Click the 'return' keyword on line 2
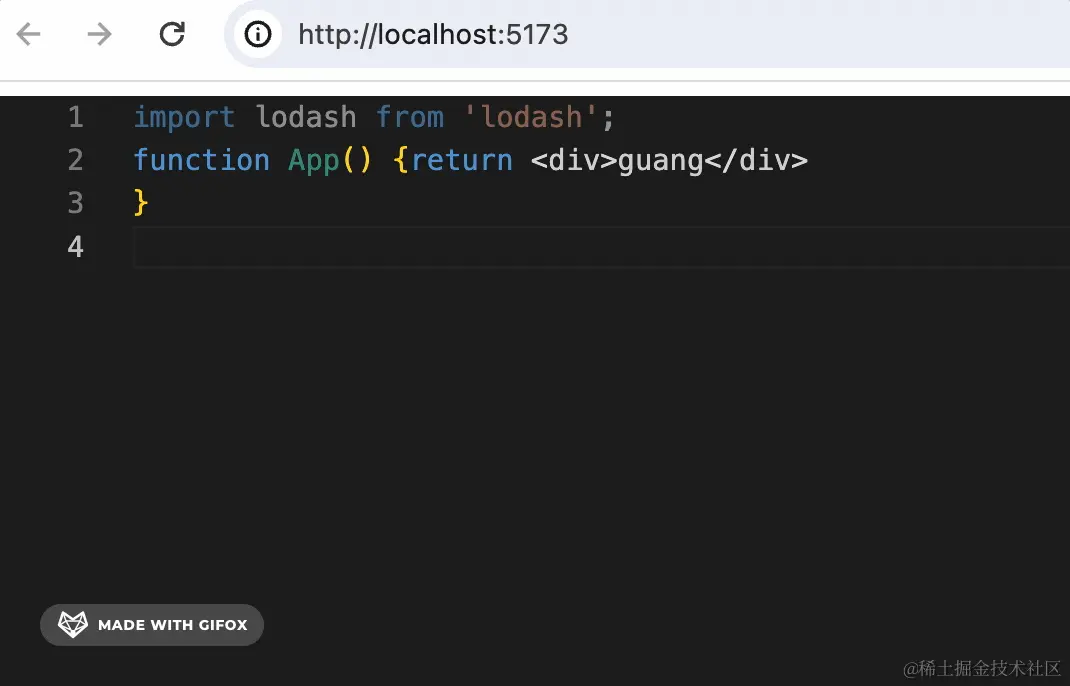The width and height of the screenshot is (1070, 686). (x=461, y=160)
